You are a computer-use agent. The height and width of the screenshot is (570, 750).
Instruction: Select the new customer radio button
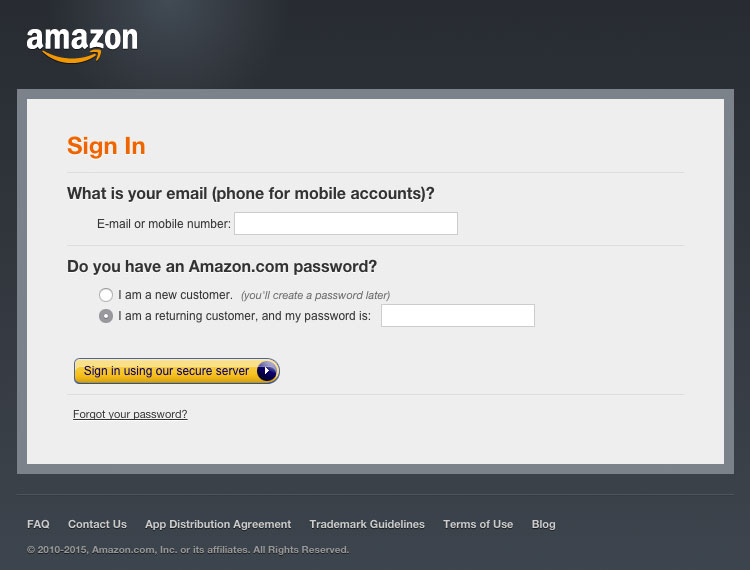(x=106, y=295)
